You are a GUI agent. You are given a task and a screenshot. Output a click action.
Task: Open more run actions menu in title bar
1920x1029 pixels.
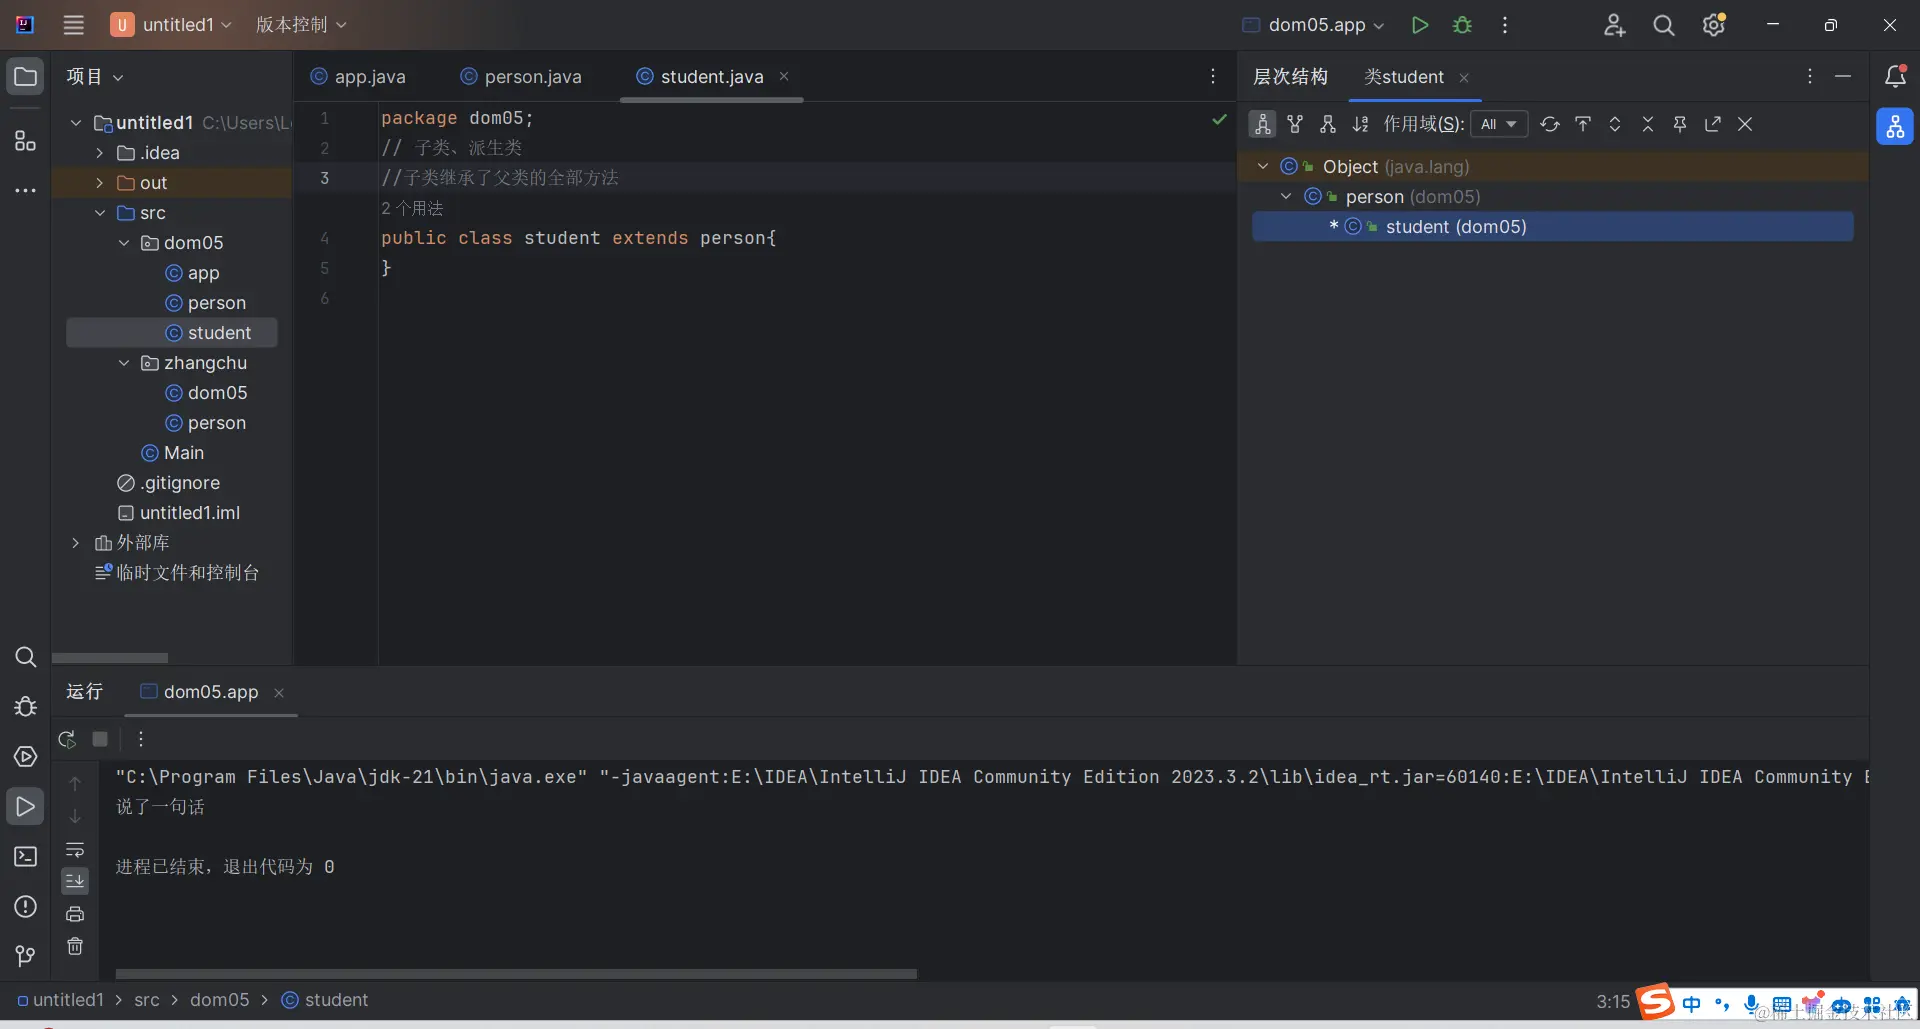coord(1504,25)
